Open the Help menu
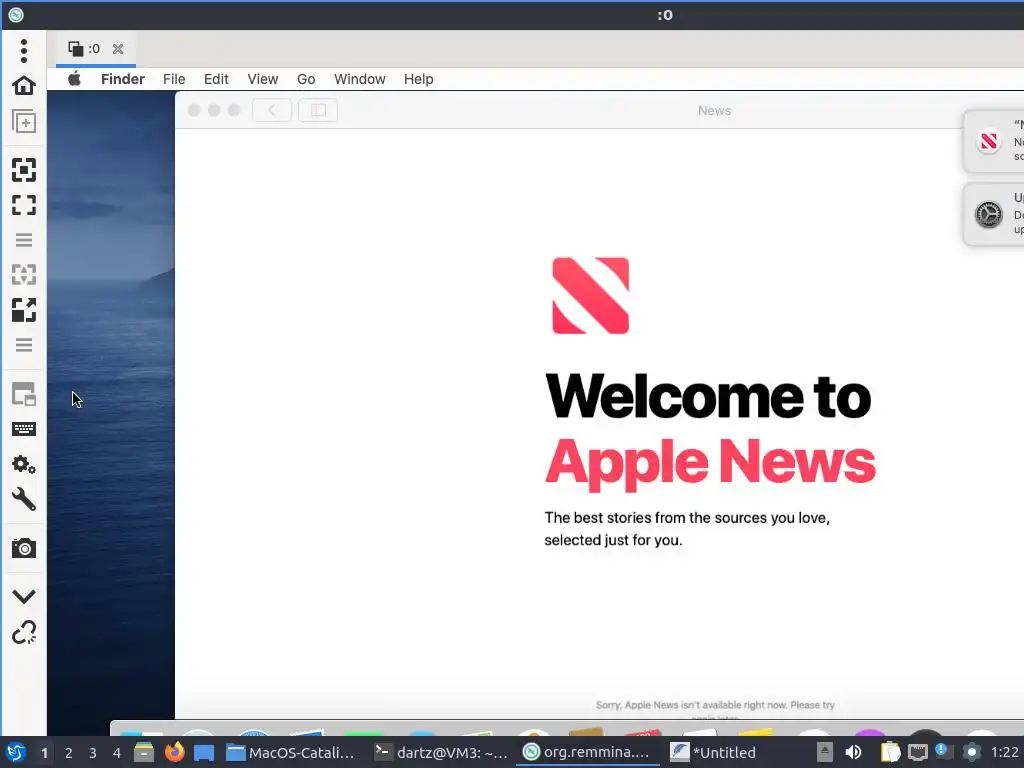Image resolution: width=1024 pixels, height=768 pixels. pos(419,79)
